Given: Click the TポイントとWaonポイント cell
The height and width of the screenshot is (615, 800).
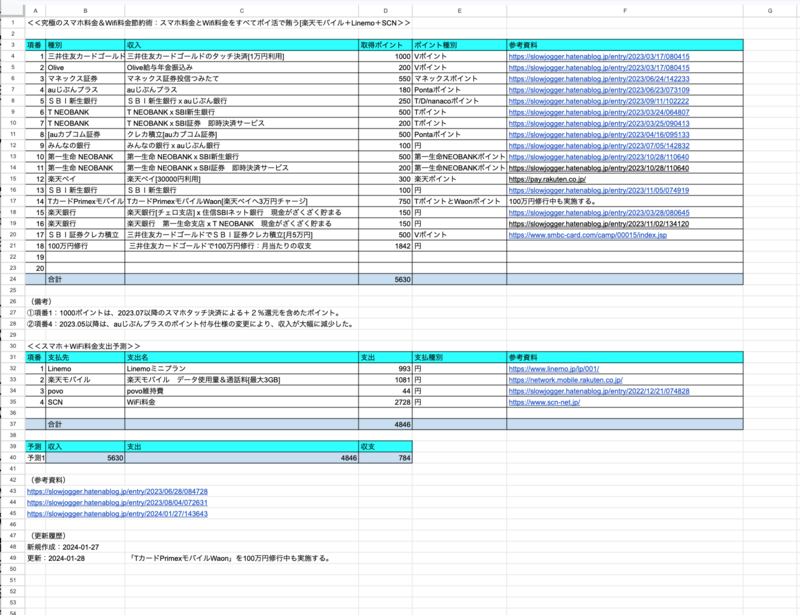Looking at the screenshot, I should click(459, 202).
